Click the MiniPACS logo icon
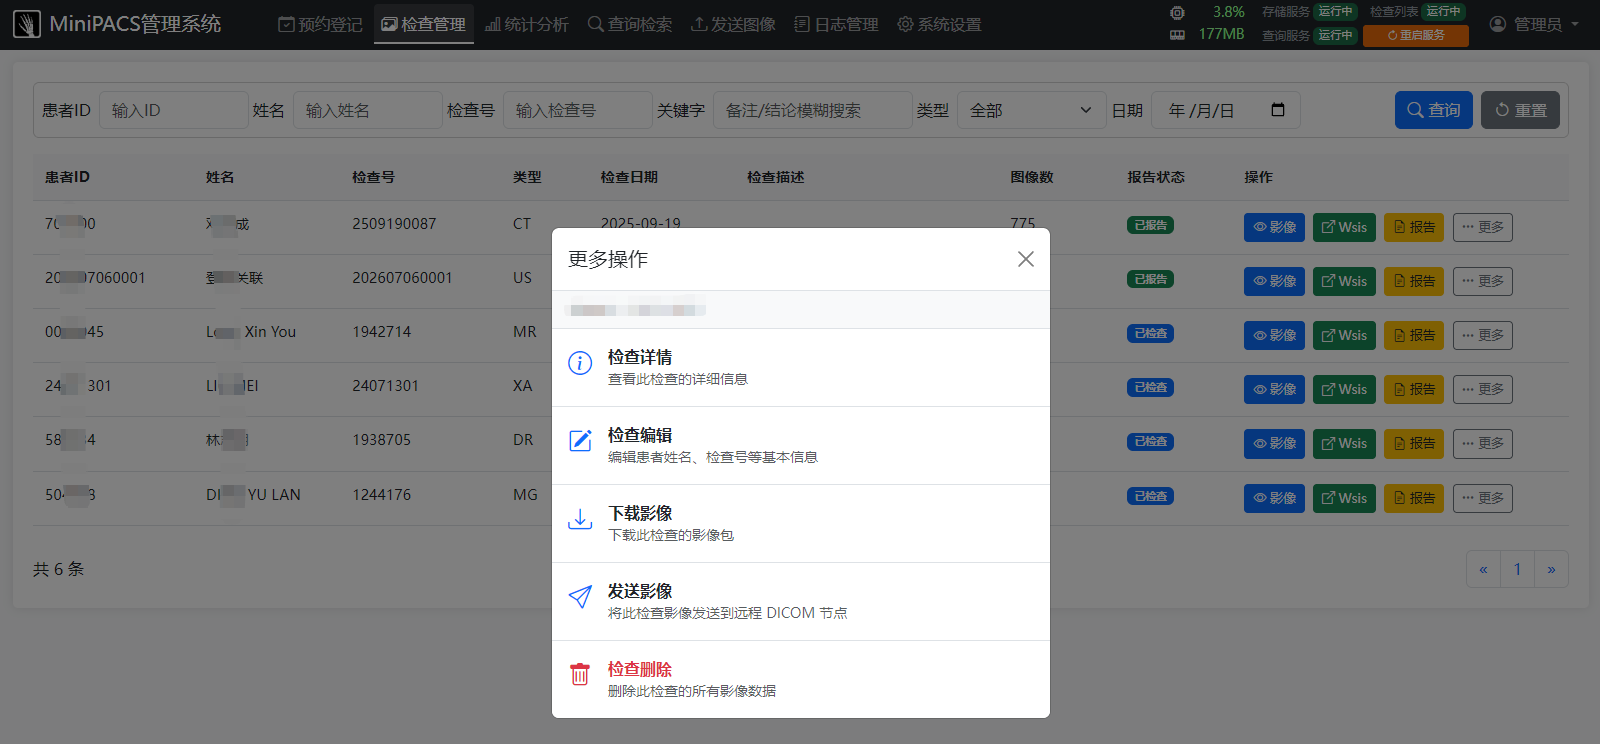 (27, 24)
